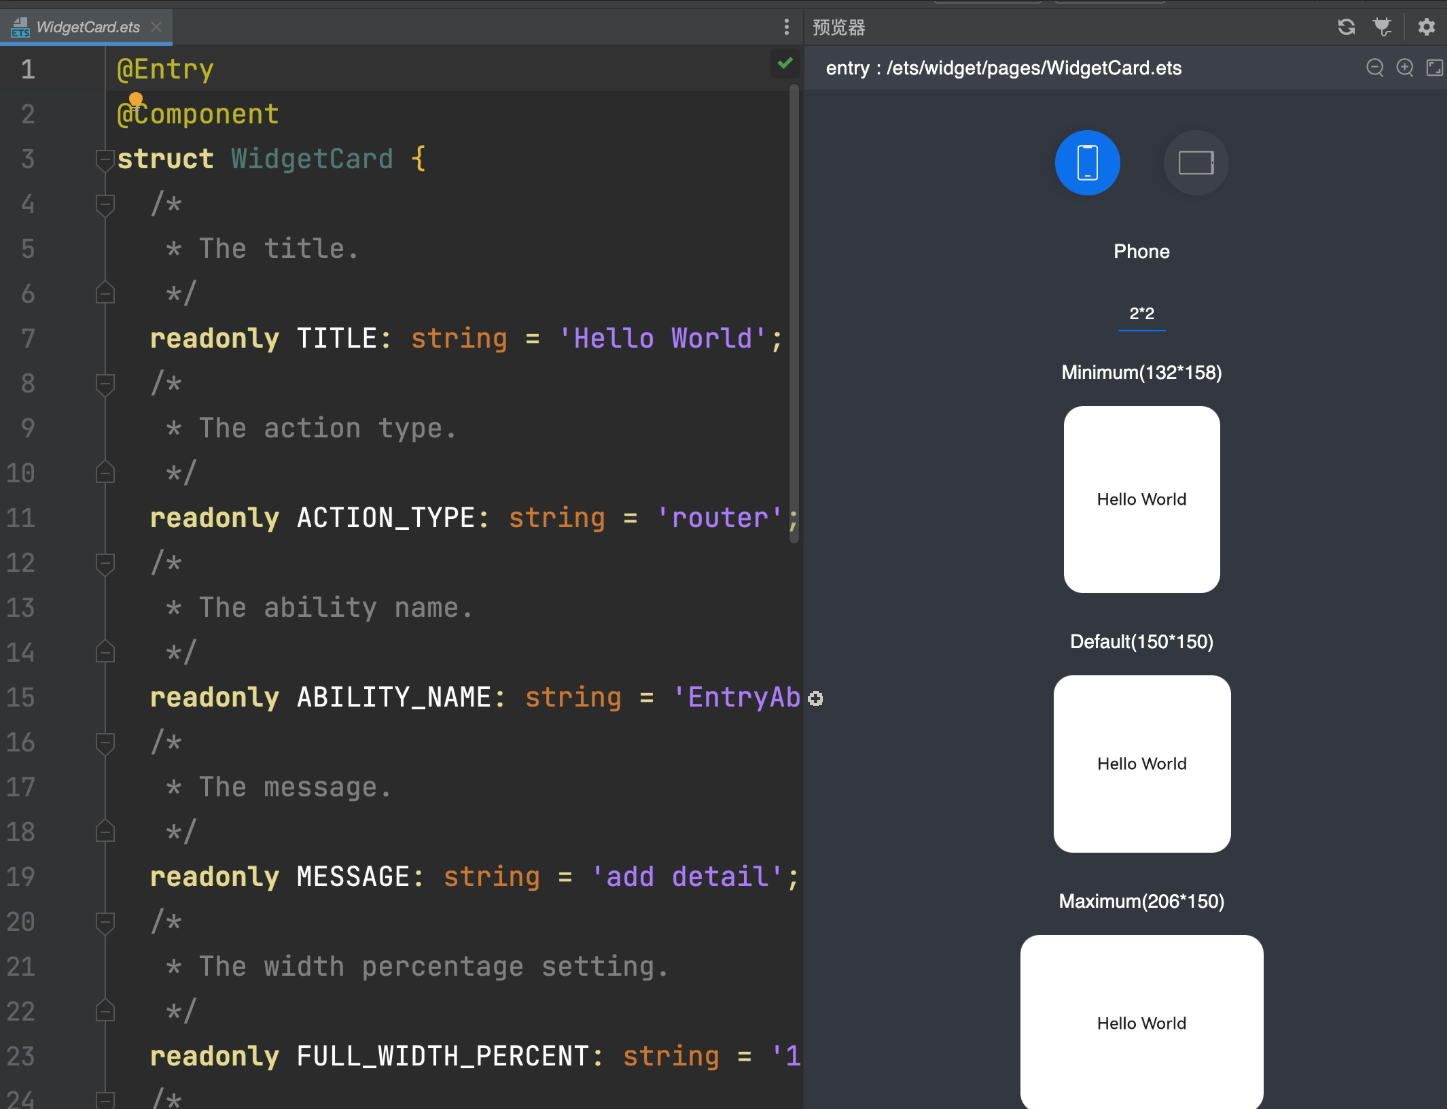Image resolution: width=1447 pixels, height=1109 pixels.
Task: Select the tablet device icon
Action: [x=1196, y=163]
